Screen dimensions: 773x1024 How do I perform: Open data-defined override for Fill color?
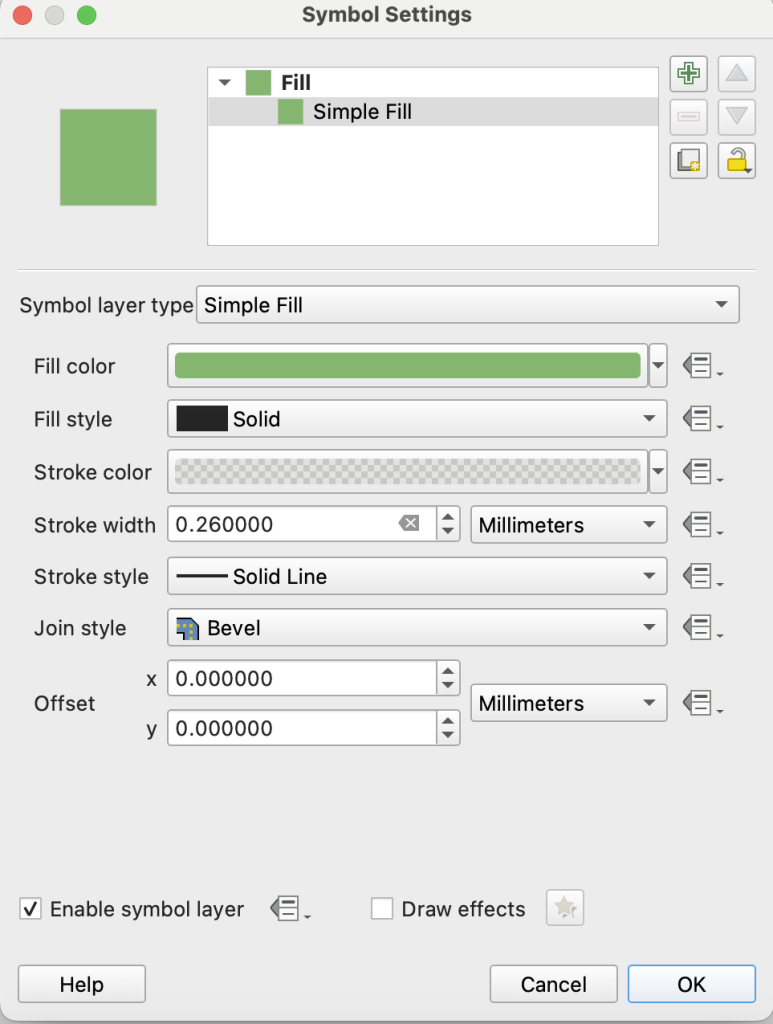coord(701,367)
